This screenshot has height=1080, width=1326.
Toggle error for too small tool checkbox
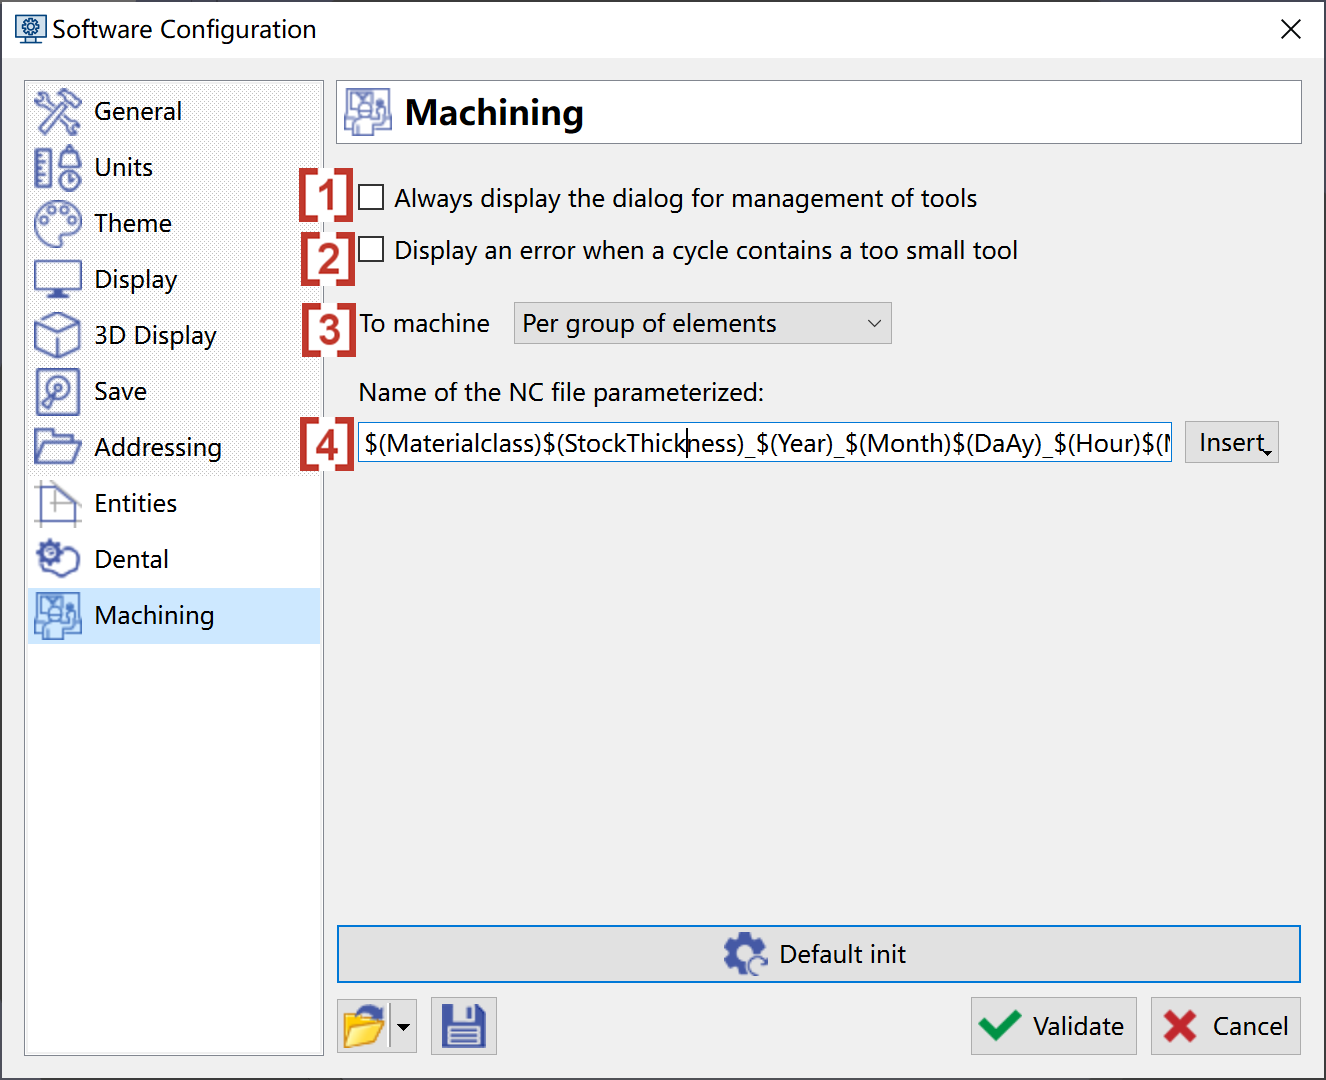coord(371,250)
